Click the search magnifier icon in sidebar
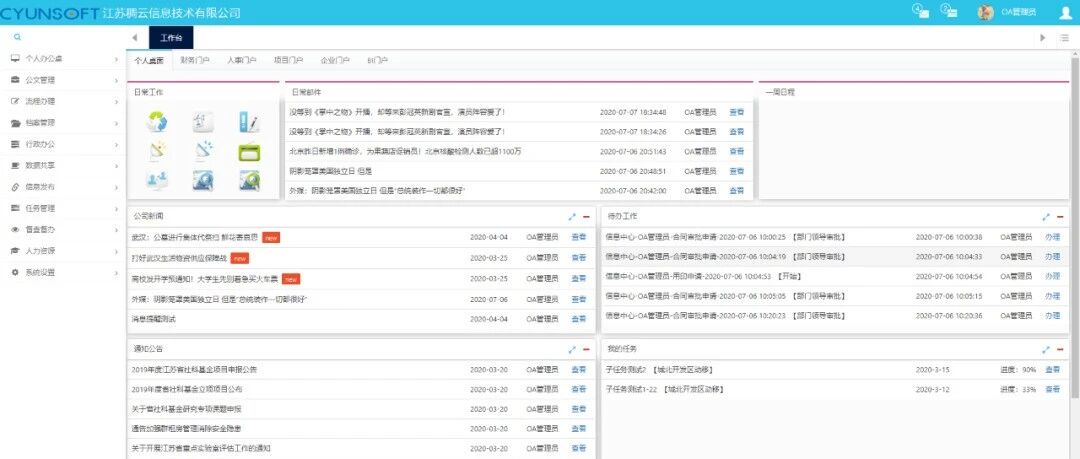Viewport: 1080px width, 459px height. click(17, 37)
